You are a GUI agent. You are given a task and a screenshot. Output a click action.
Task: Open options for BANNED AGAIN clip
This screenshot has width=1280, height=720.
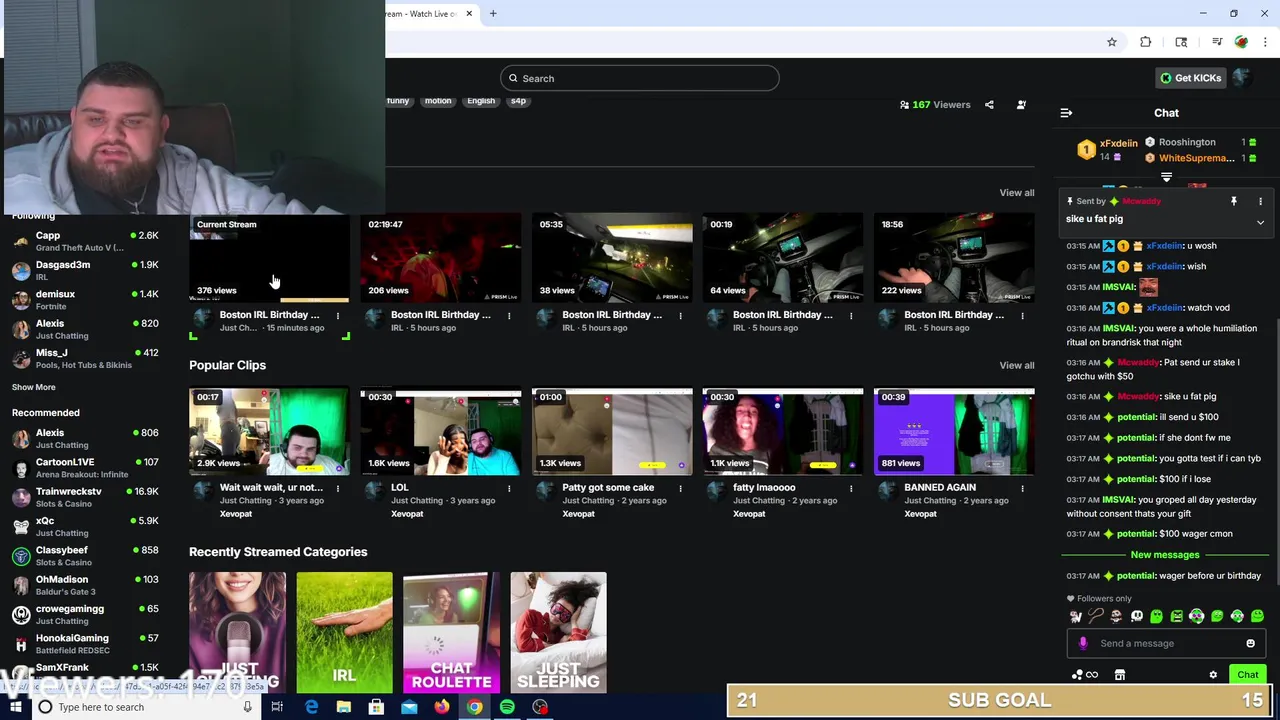[x=1022, y=488]
